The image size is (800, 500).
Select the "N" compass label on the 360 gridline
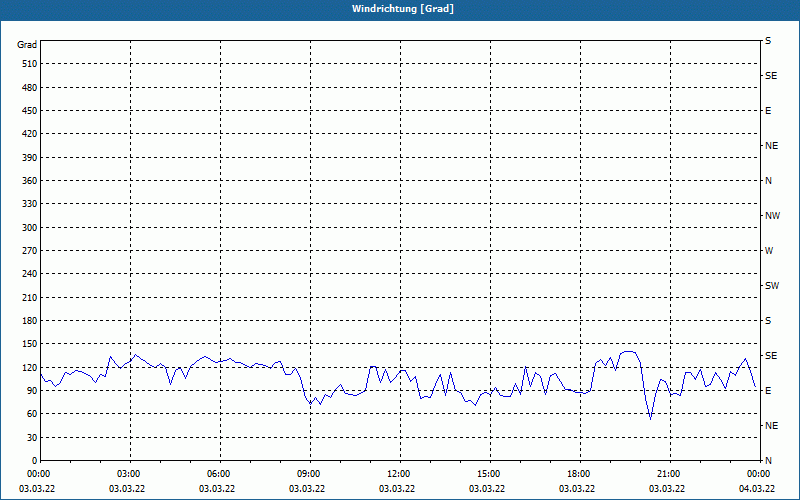click(768, 181)
